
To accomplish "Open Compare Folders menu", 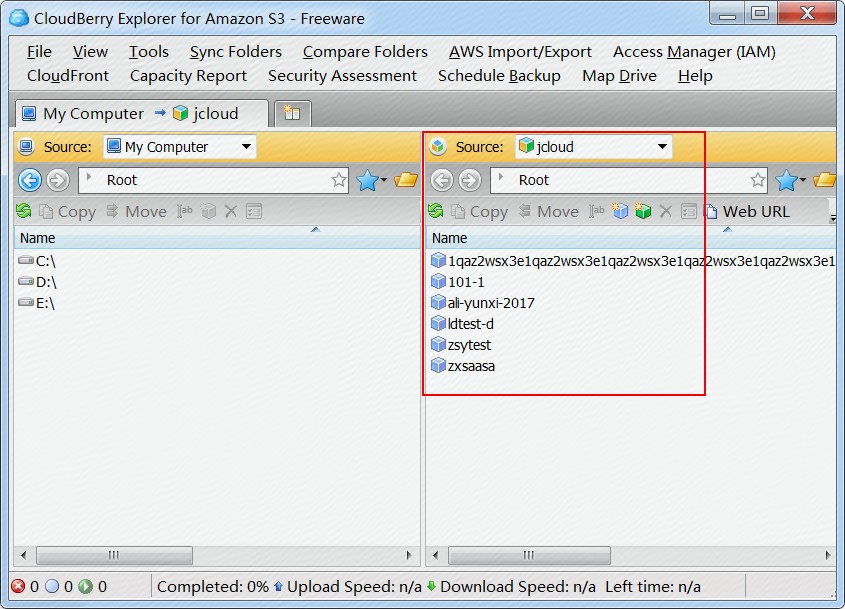I will [365, 52].
